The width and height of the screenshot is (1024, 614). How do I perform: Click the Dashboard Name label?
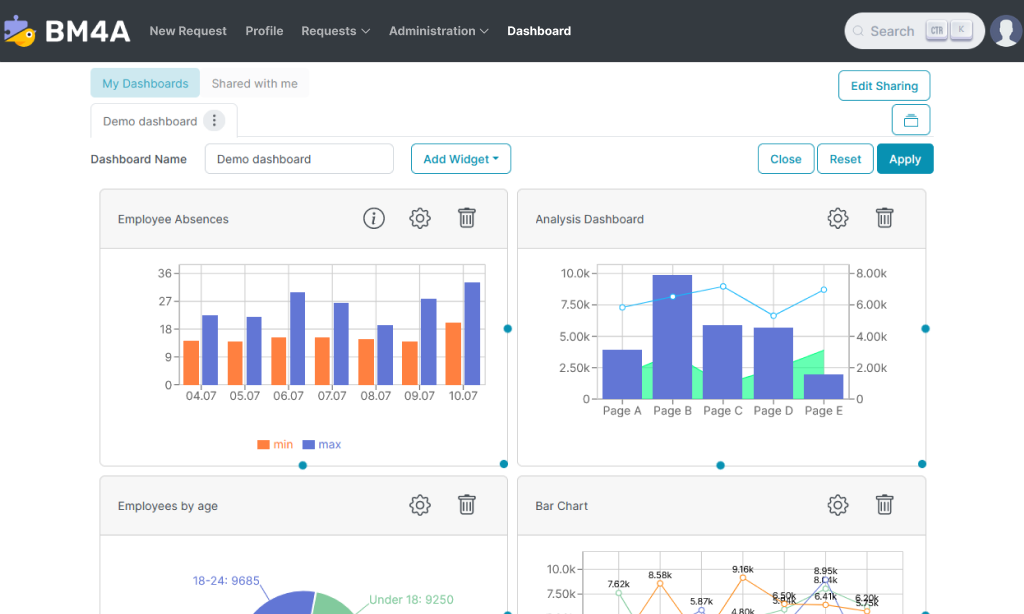(x=138, y=159)
